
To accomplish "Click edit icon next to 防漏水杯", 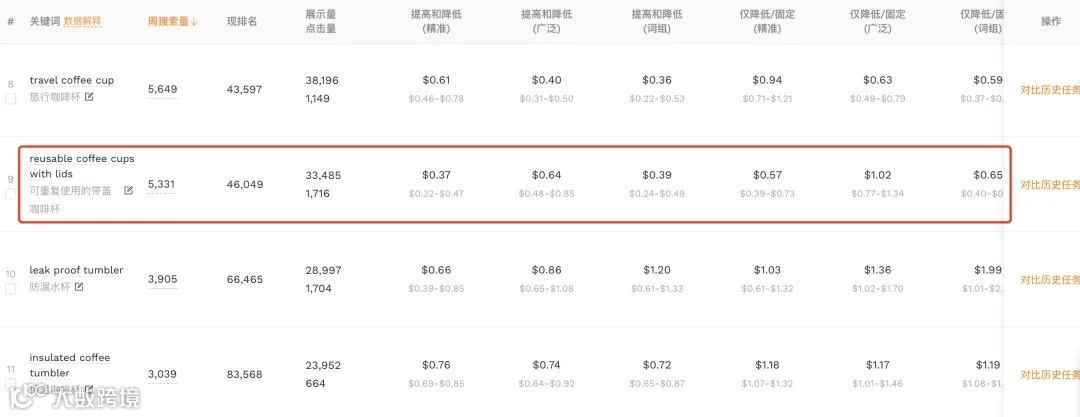I will (x=79, y=287).
